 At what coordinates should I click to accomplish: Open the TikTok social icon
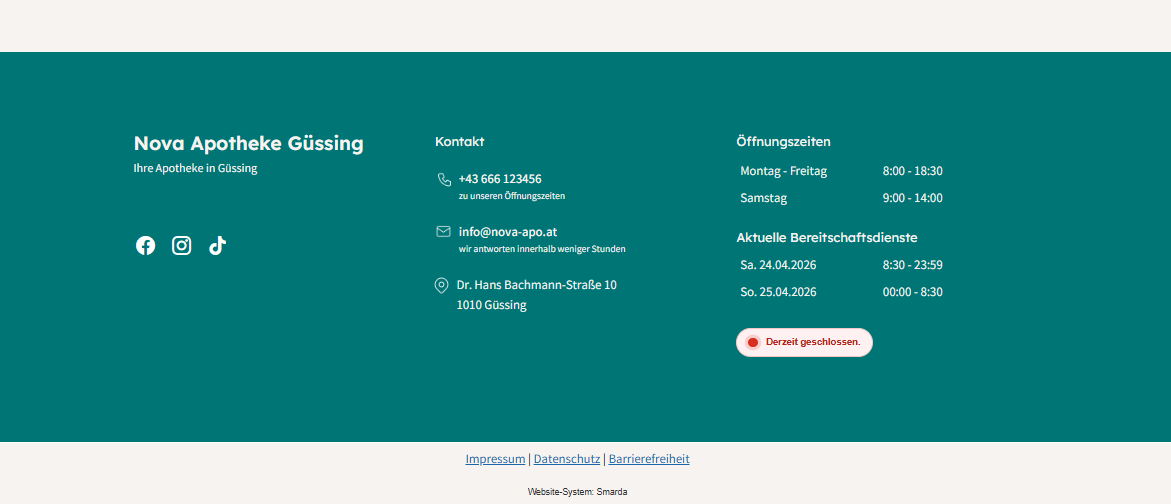click(x=217, y=246)
